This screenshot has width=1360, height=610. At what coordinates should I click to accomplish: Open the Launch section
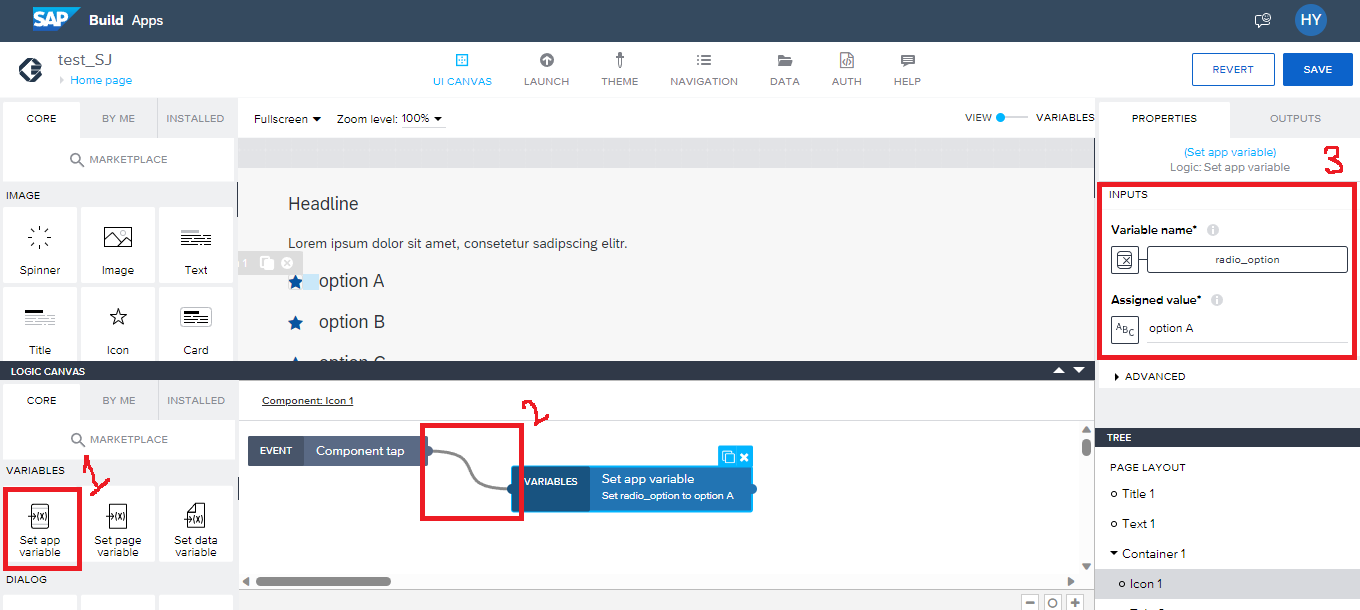tap(546, 70)
